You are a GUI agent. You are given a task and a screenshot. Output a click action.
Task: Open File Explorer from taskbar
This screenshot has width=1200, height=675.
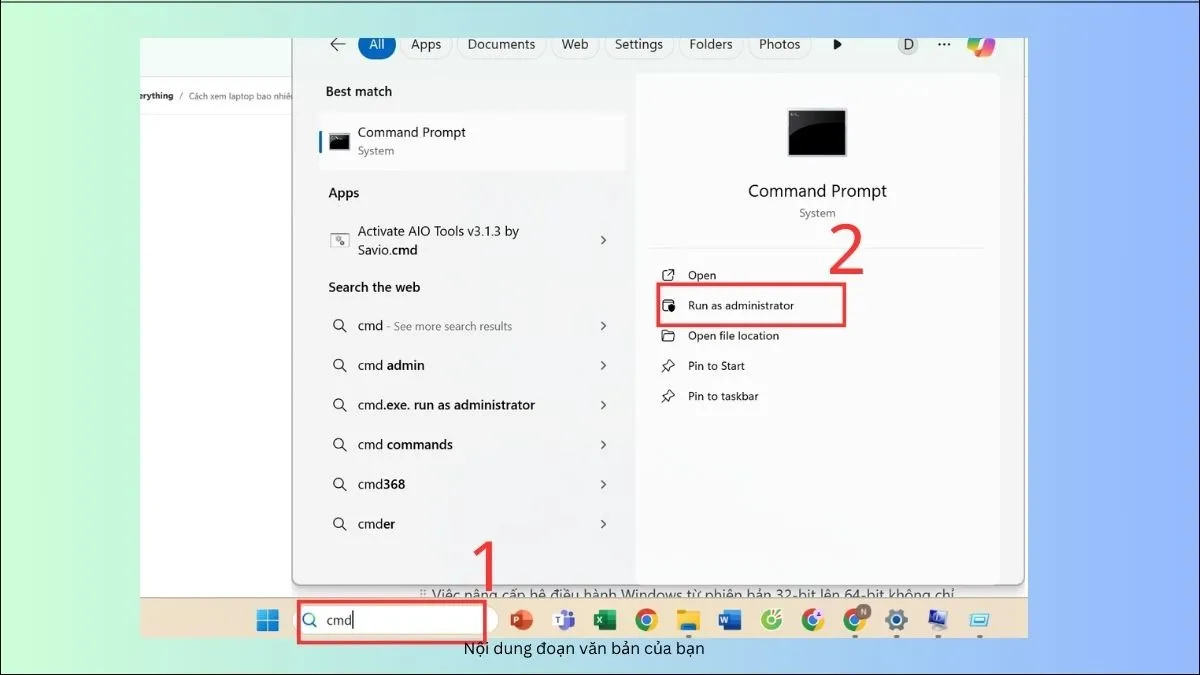pyautogui.click(x=687, y=620)
